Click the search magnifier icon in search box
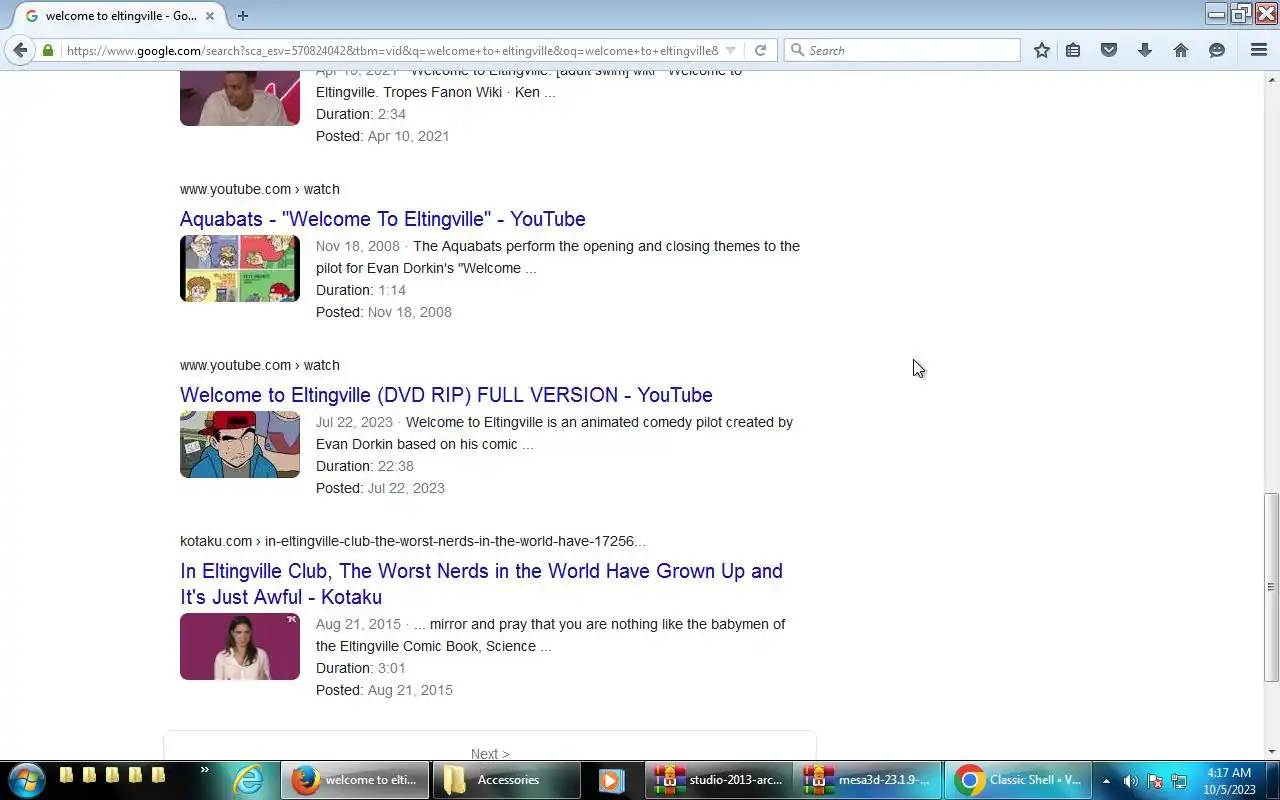Screen dimensions: 1280x800 point(797,50)
